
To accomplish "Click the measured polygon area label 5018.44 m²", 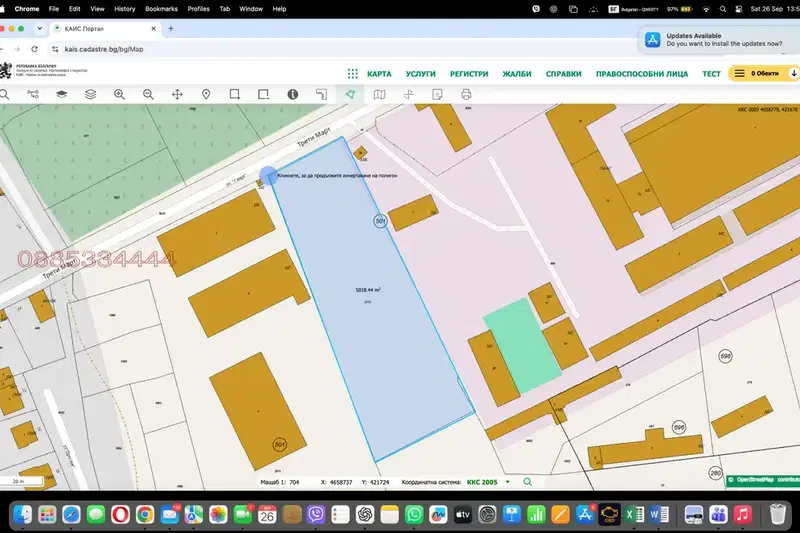I will (x=368, y=290).
